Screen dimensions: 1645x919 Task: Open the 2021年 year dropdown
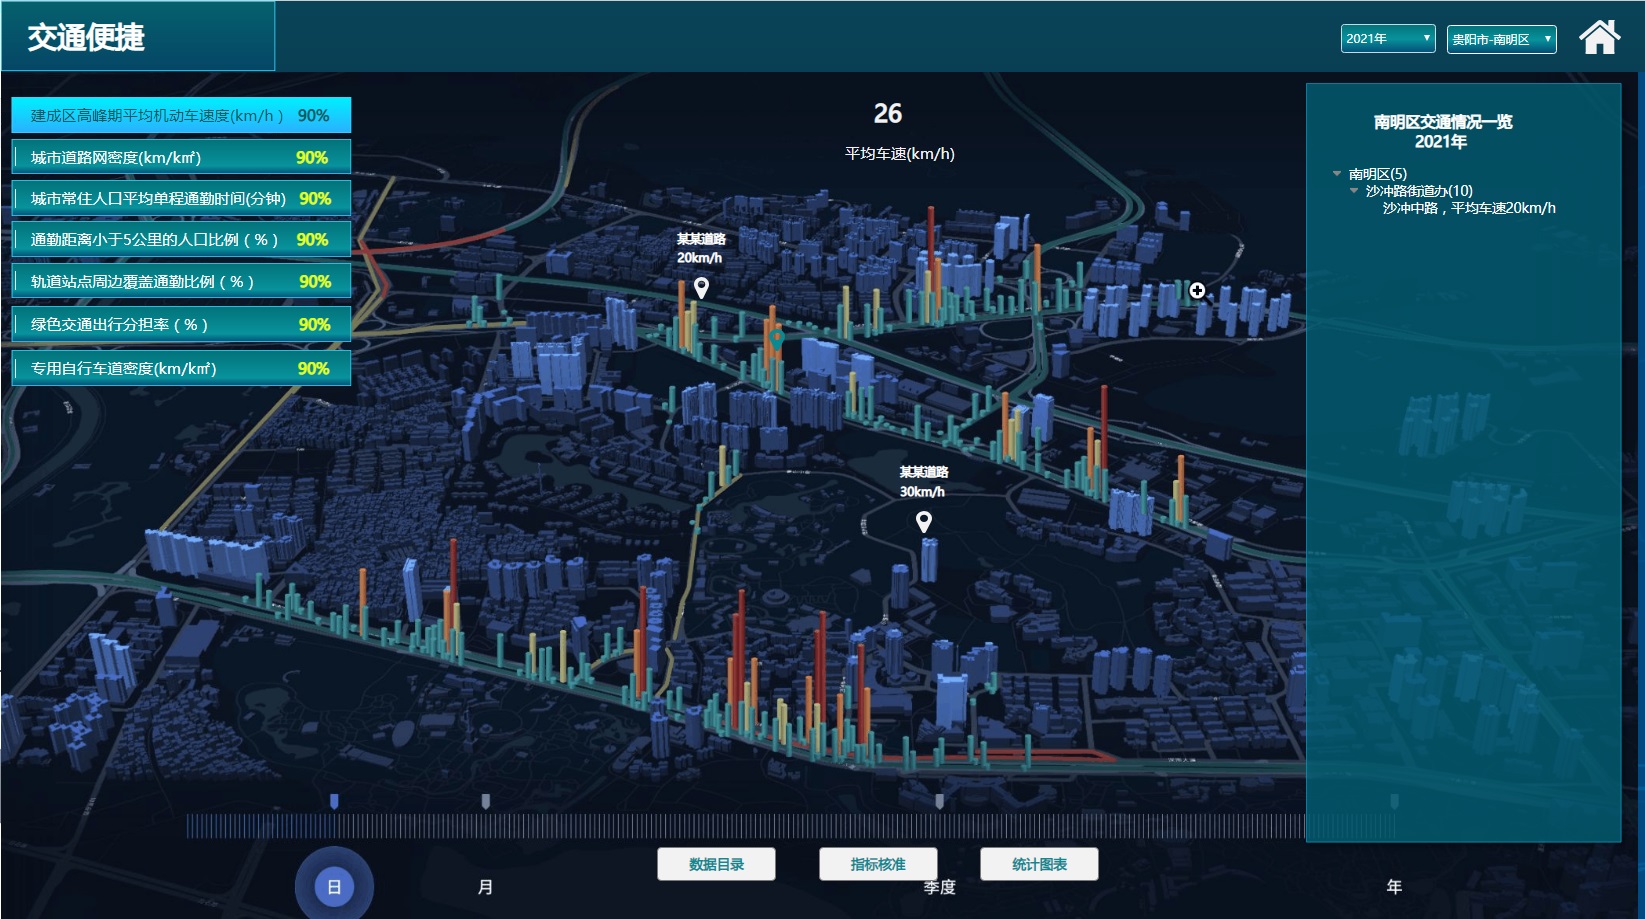1387,39
